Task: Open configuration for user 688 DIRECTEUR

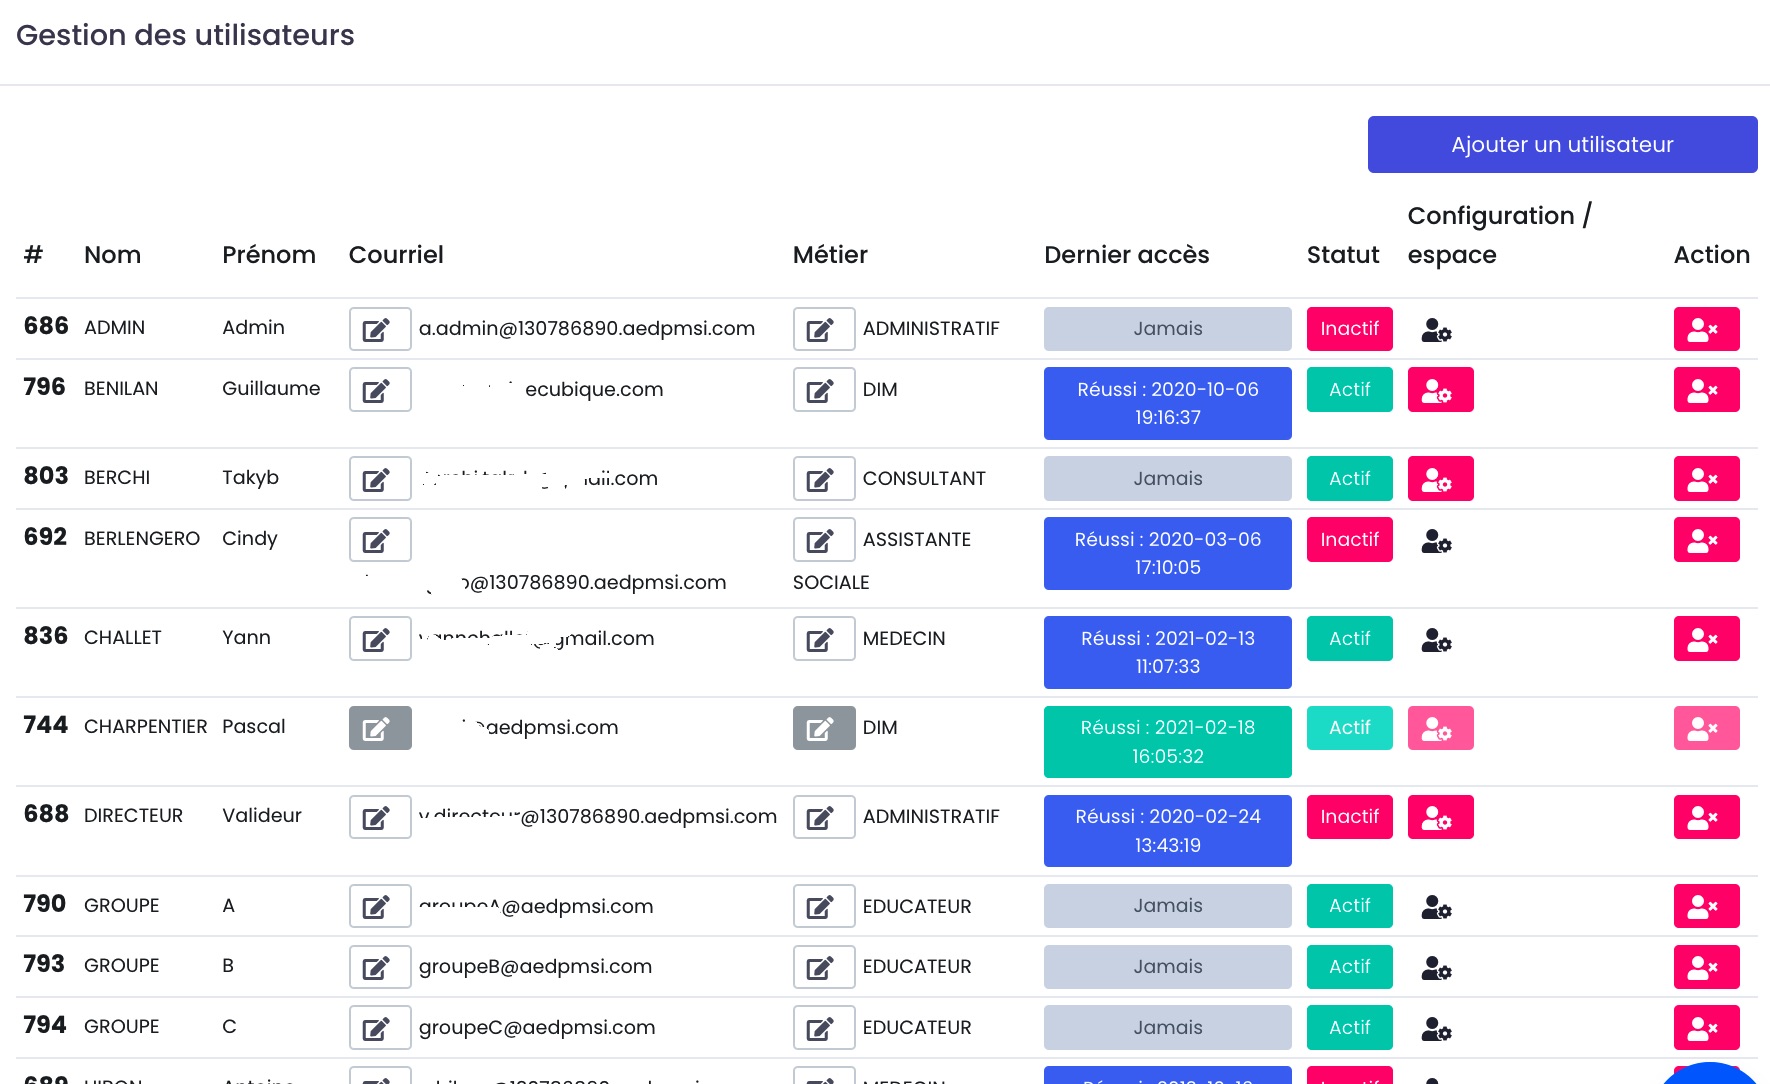Action: click(x=1440, y=817)
